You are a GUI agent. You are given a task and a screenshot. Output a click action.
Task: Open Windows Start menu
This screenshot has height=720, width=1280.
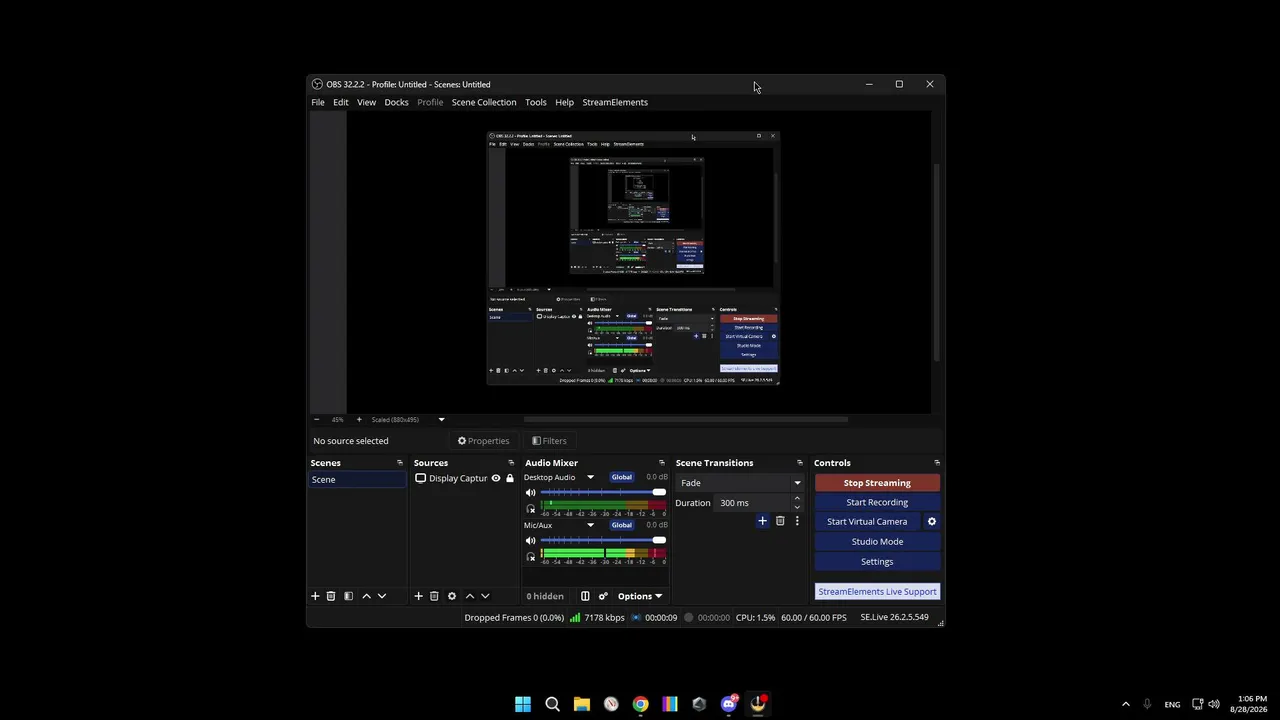click(x=523, y=704)
